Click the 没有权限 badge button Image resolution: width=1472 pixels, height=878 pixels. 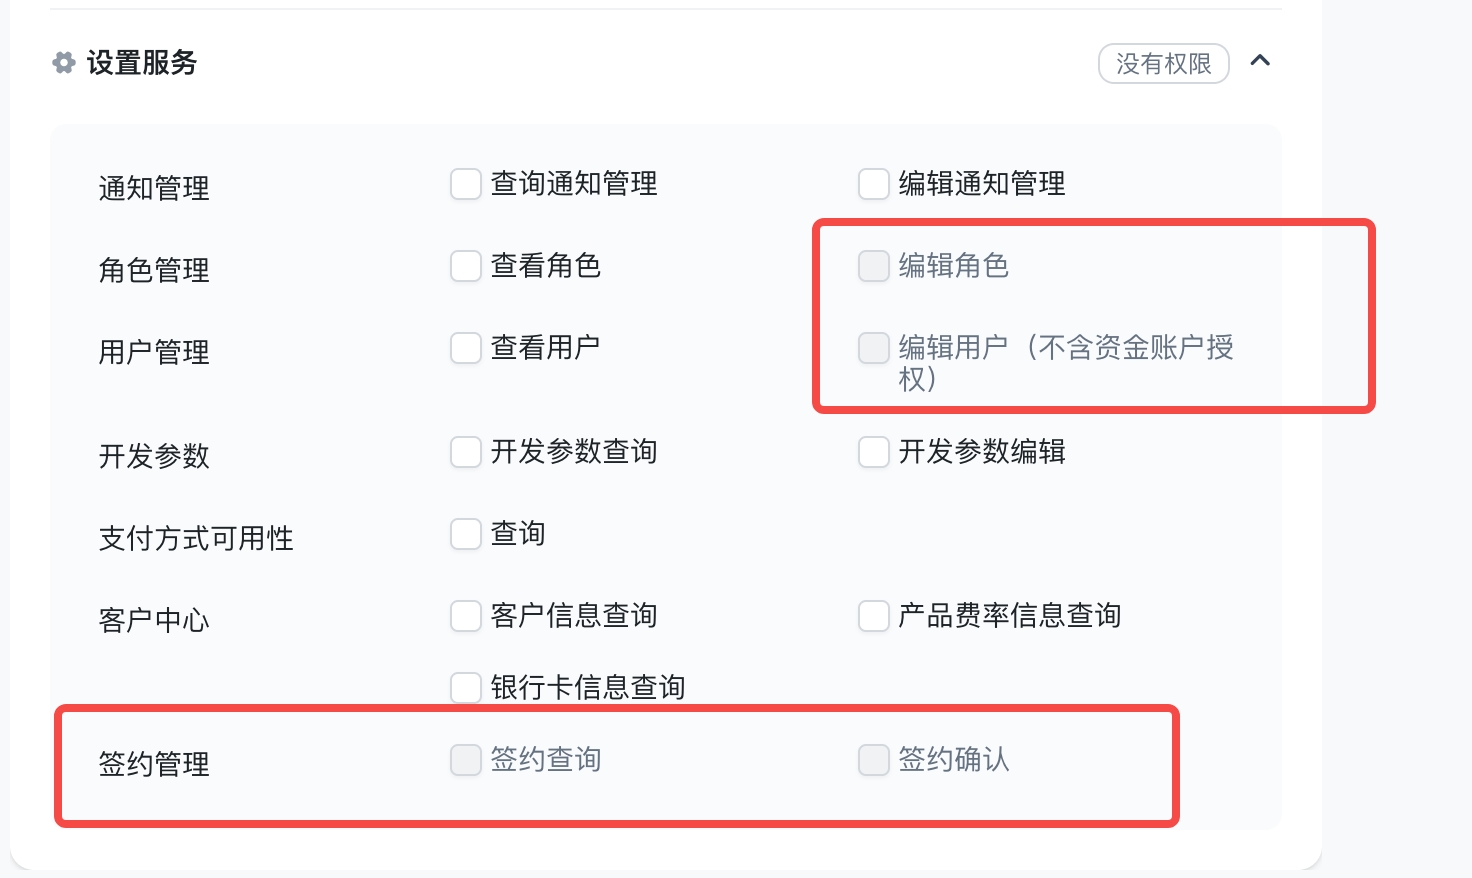coord(1164,64)
